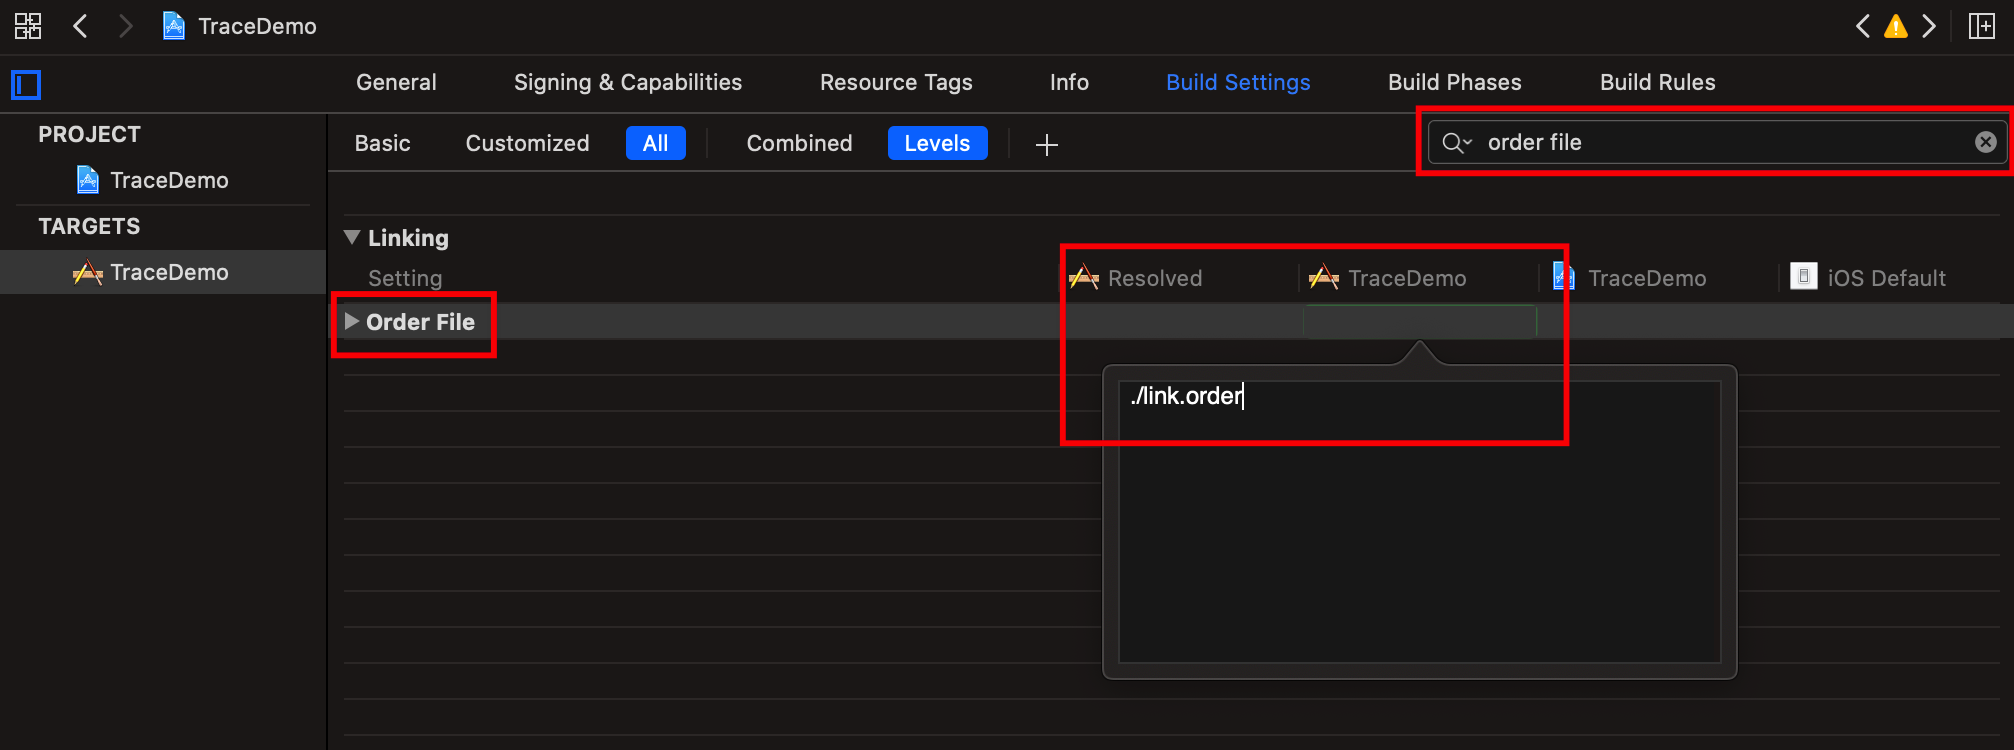Open the General tab
This screenshot has height=750, width=2014.
(396, 82)
